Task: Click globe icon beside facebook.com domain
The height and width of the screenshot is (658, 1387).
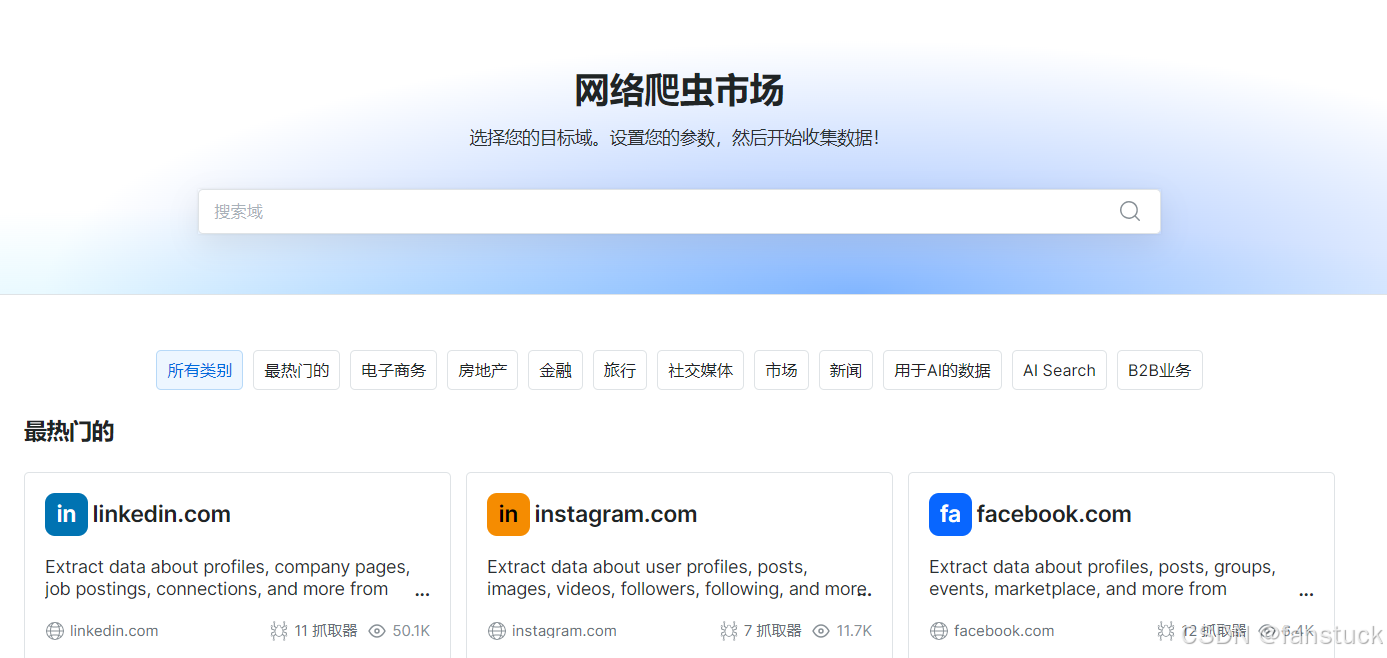Action: pyautogui.click(x=939, y=631)
